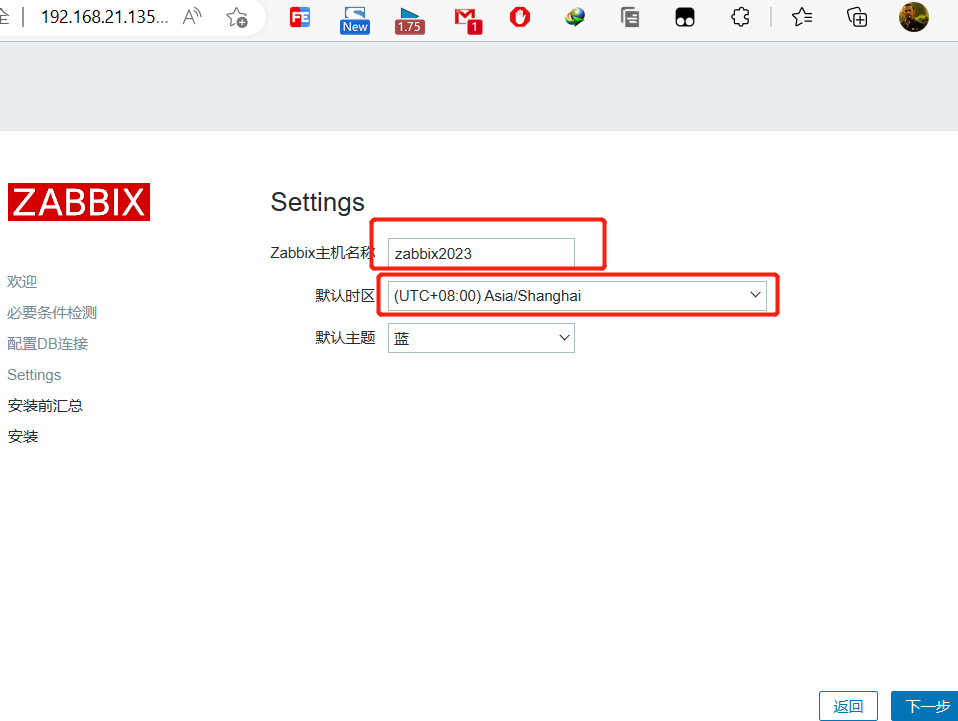The width and height of the screenshot is (958, 721).
Task: Open the Gmail checker extension icon
Action: (468, 20)
